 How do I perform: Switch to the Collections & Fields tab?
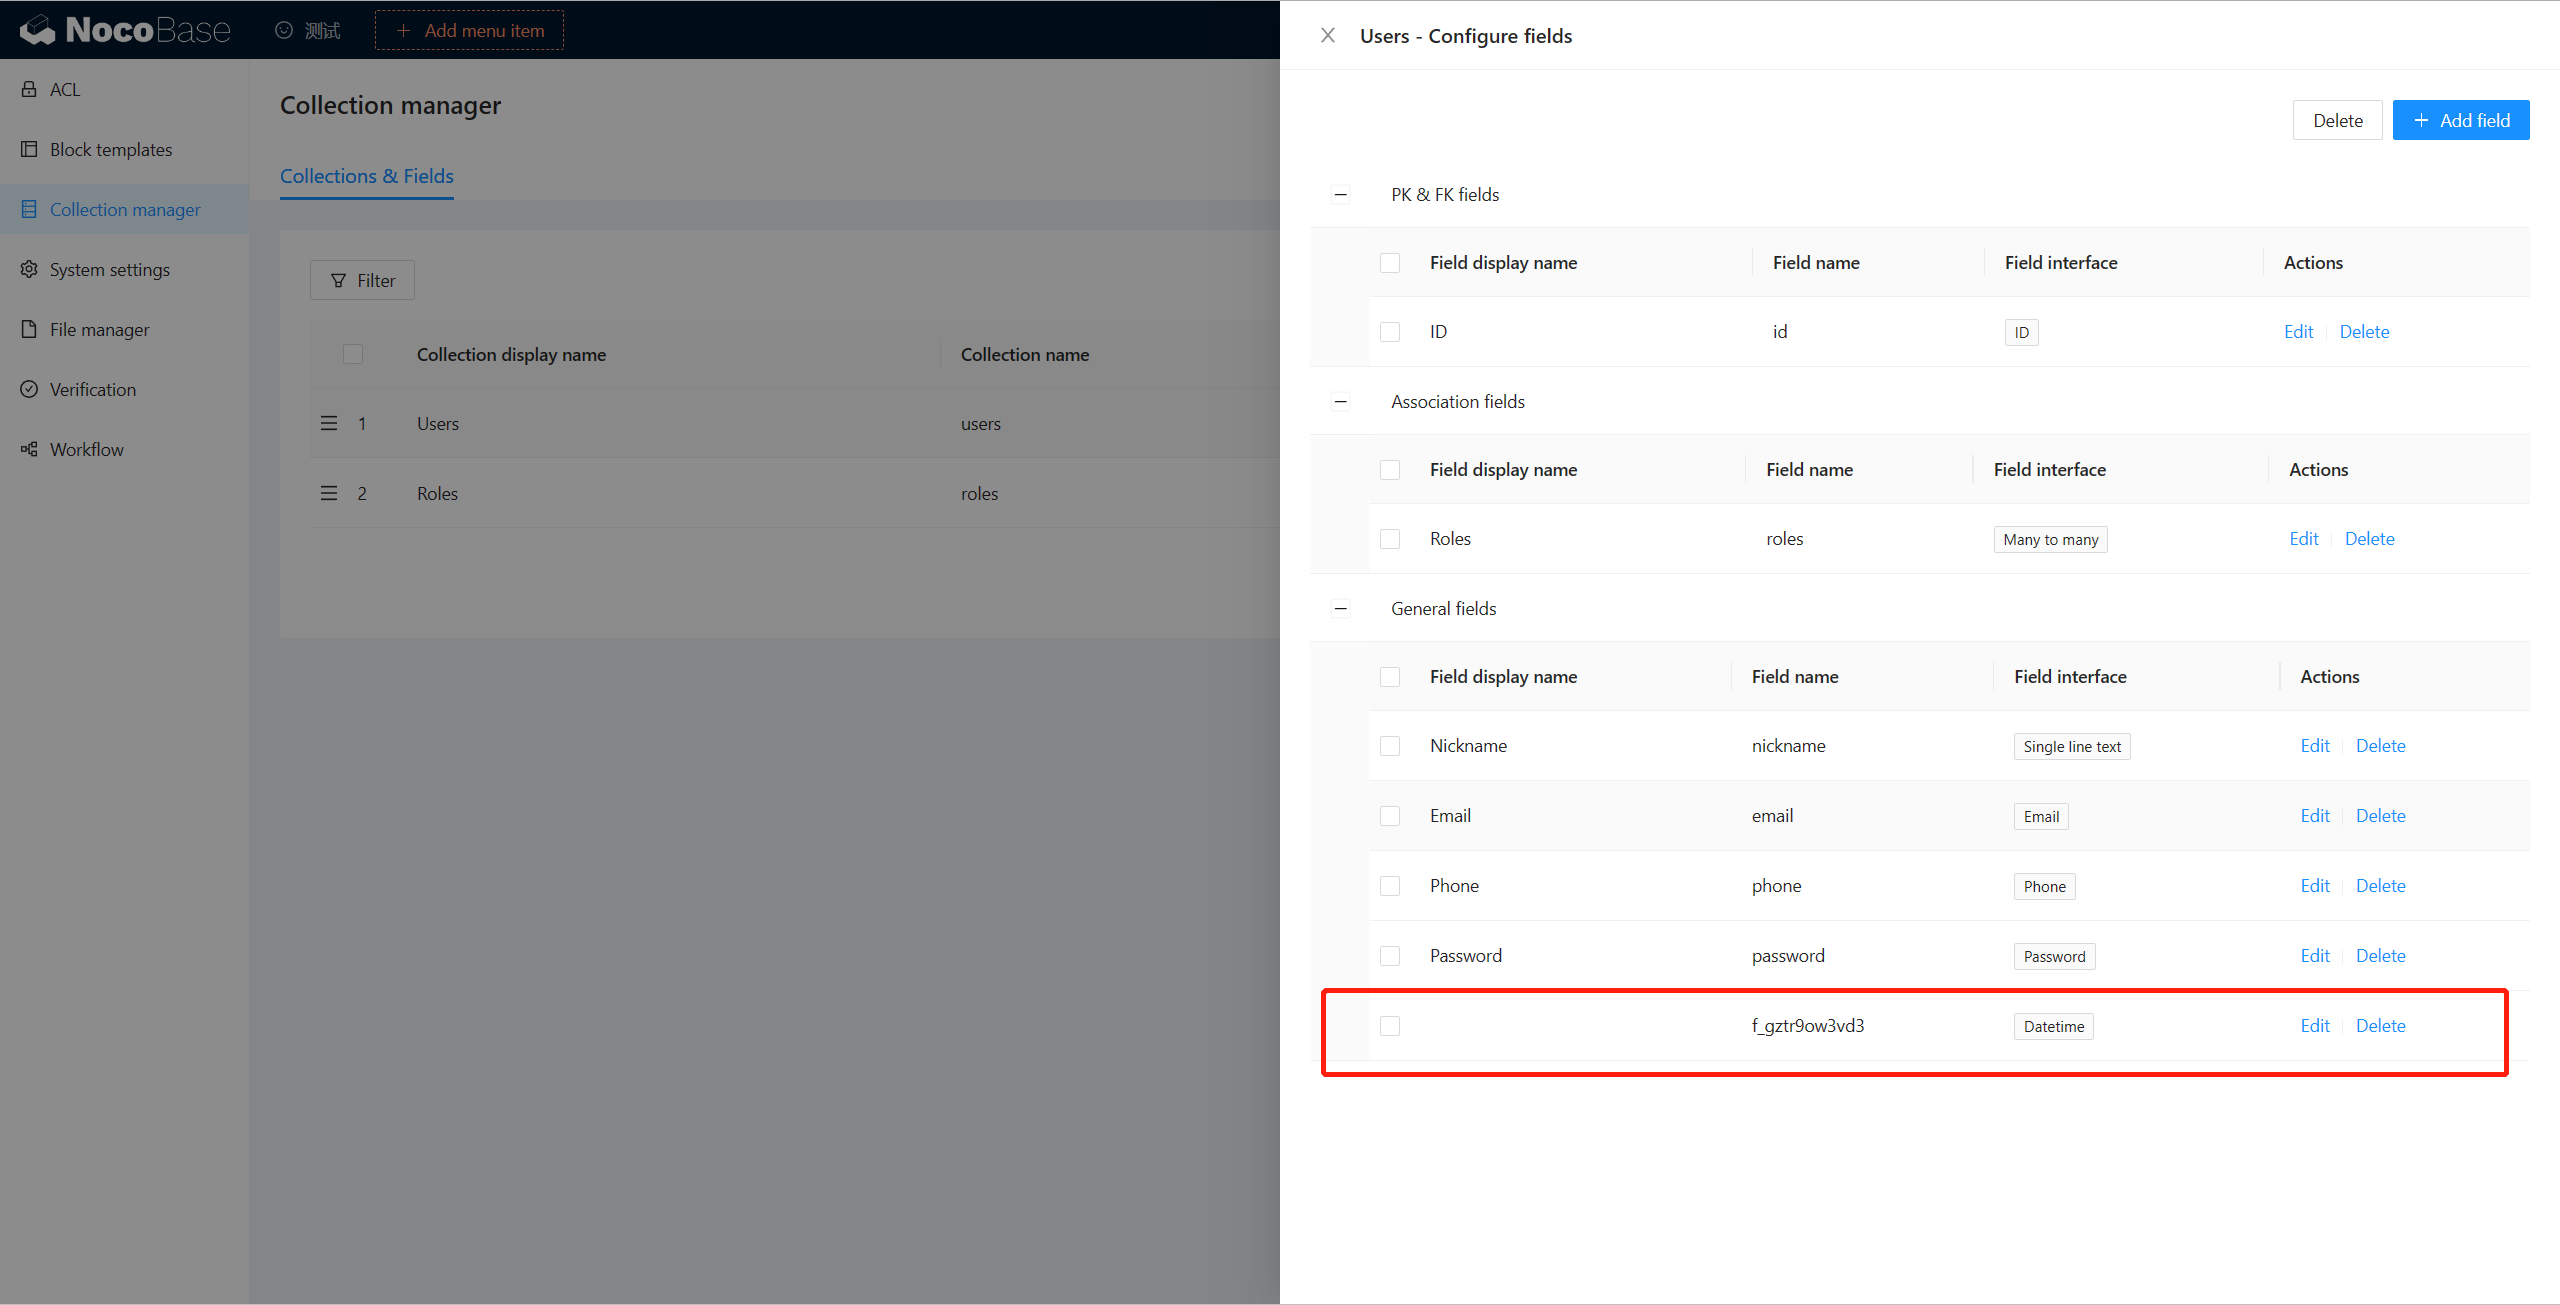(366, 176)
